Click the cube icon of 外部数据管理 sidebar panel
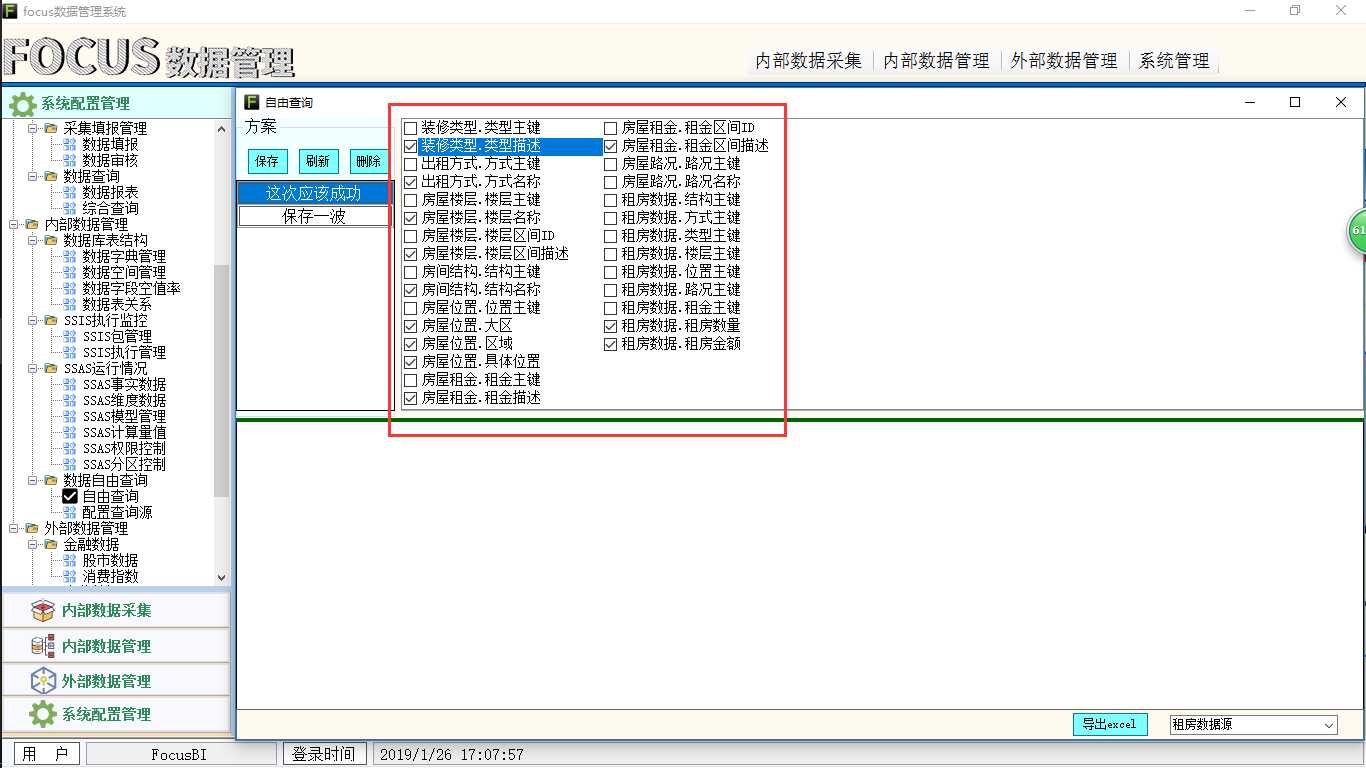The width and height of the screenshot is (1366, 768). (42, 681)
